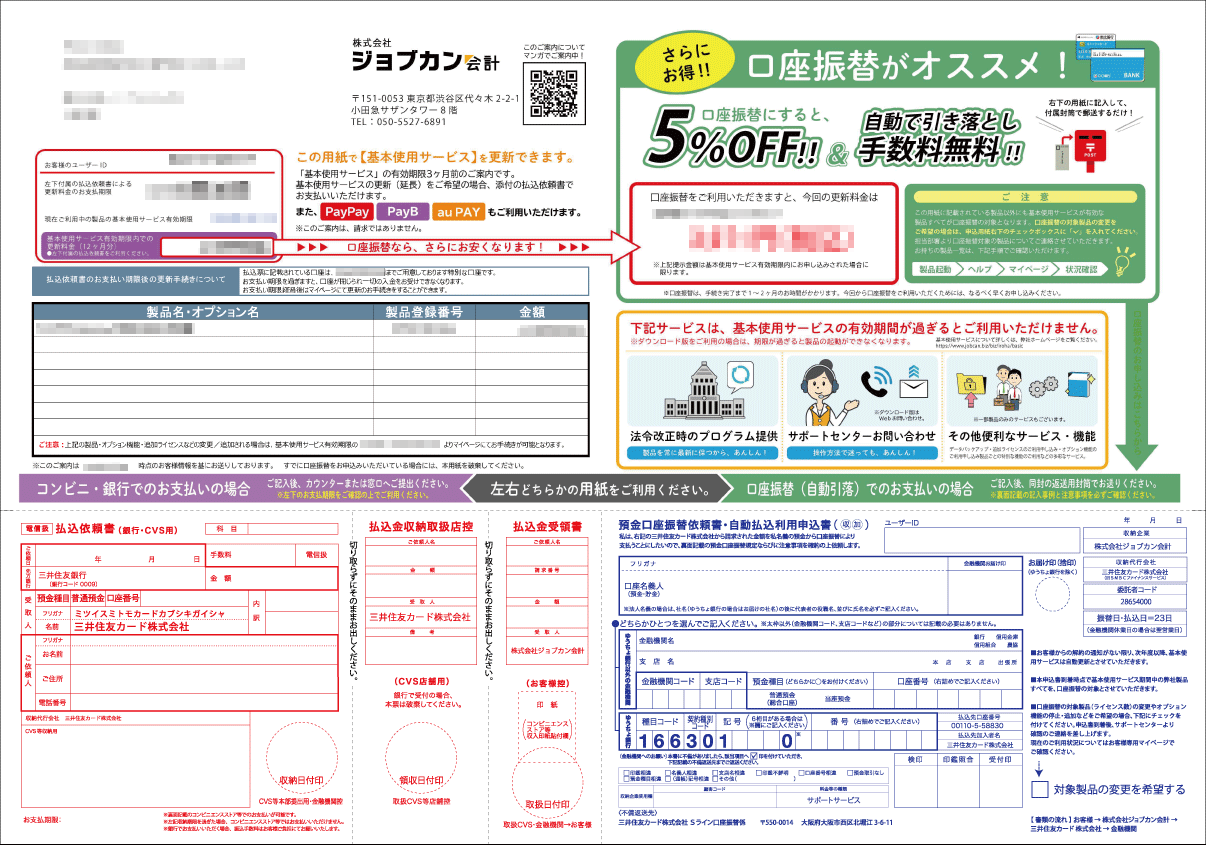Click the 払込金収納取扱店控 title
The image size is (1206, 845).
(x=420, y=526)
